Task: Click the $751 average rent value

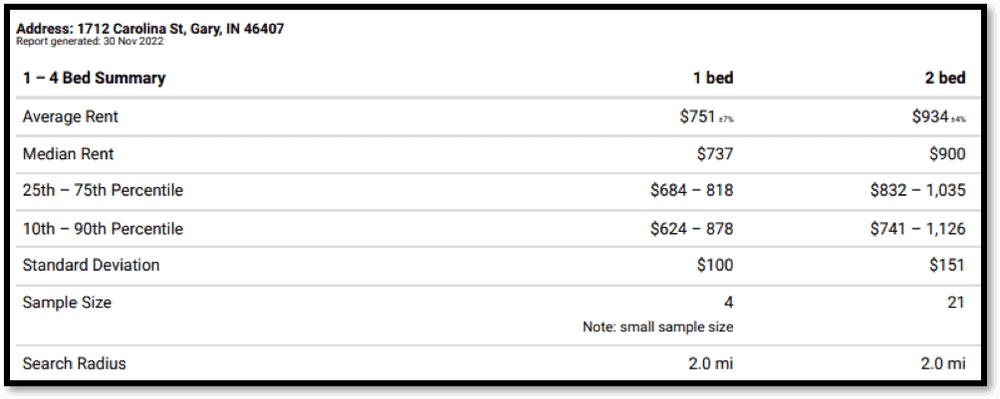Action: [x=697, y=117]
